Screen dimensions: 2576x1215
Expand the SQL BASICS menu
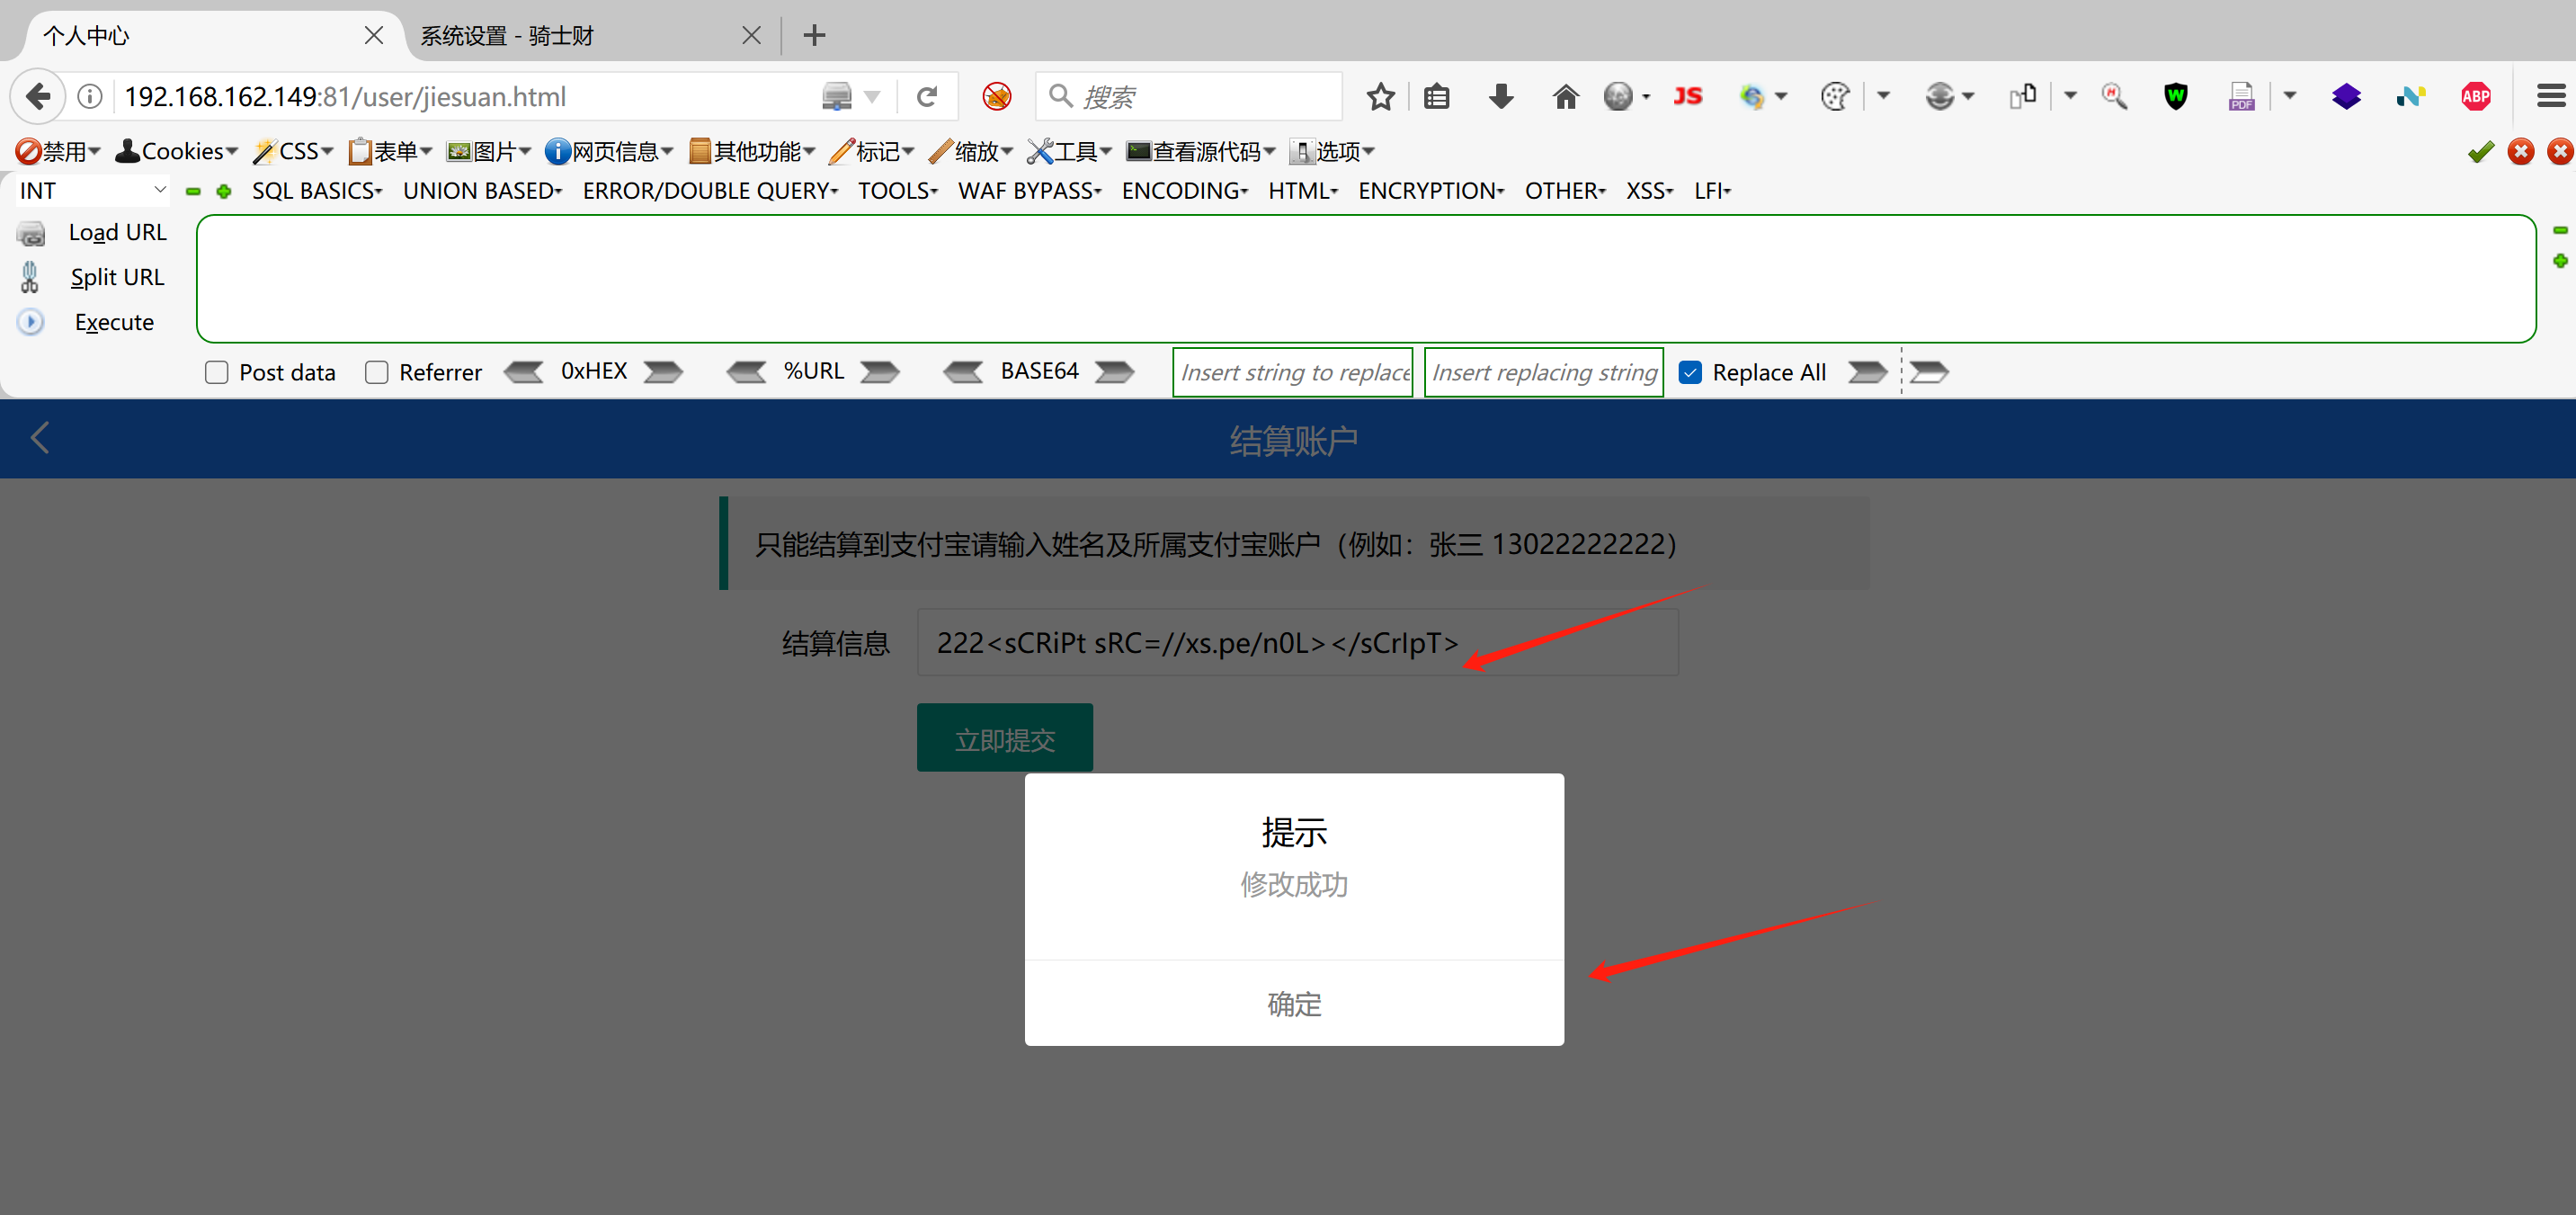pyautogui.click(x=316, y=191)
